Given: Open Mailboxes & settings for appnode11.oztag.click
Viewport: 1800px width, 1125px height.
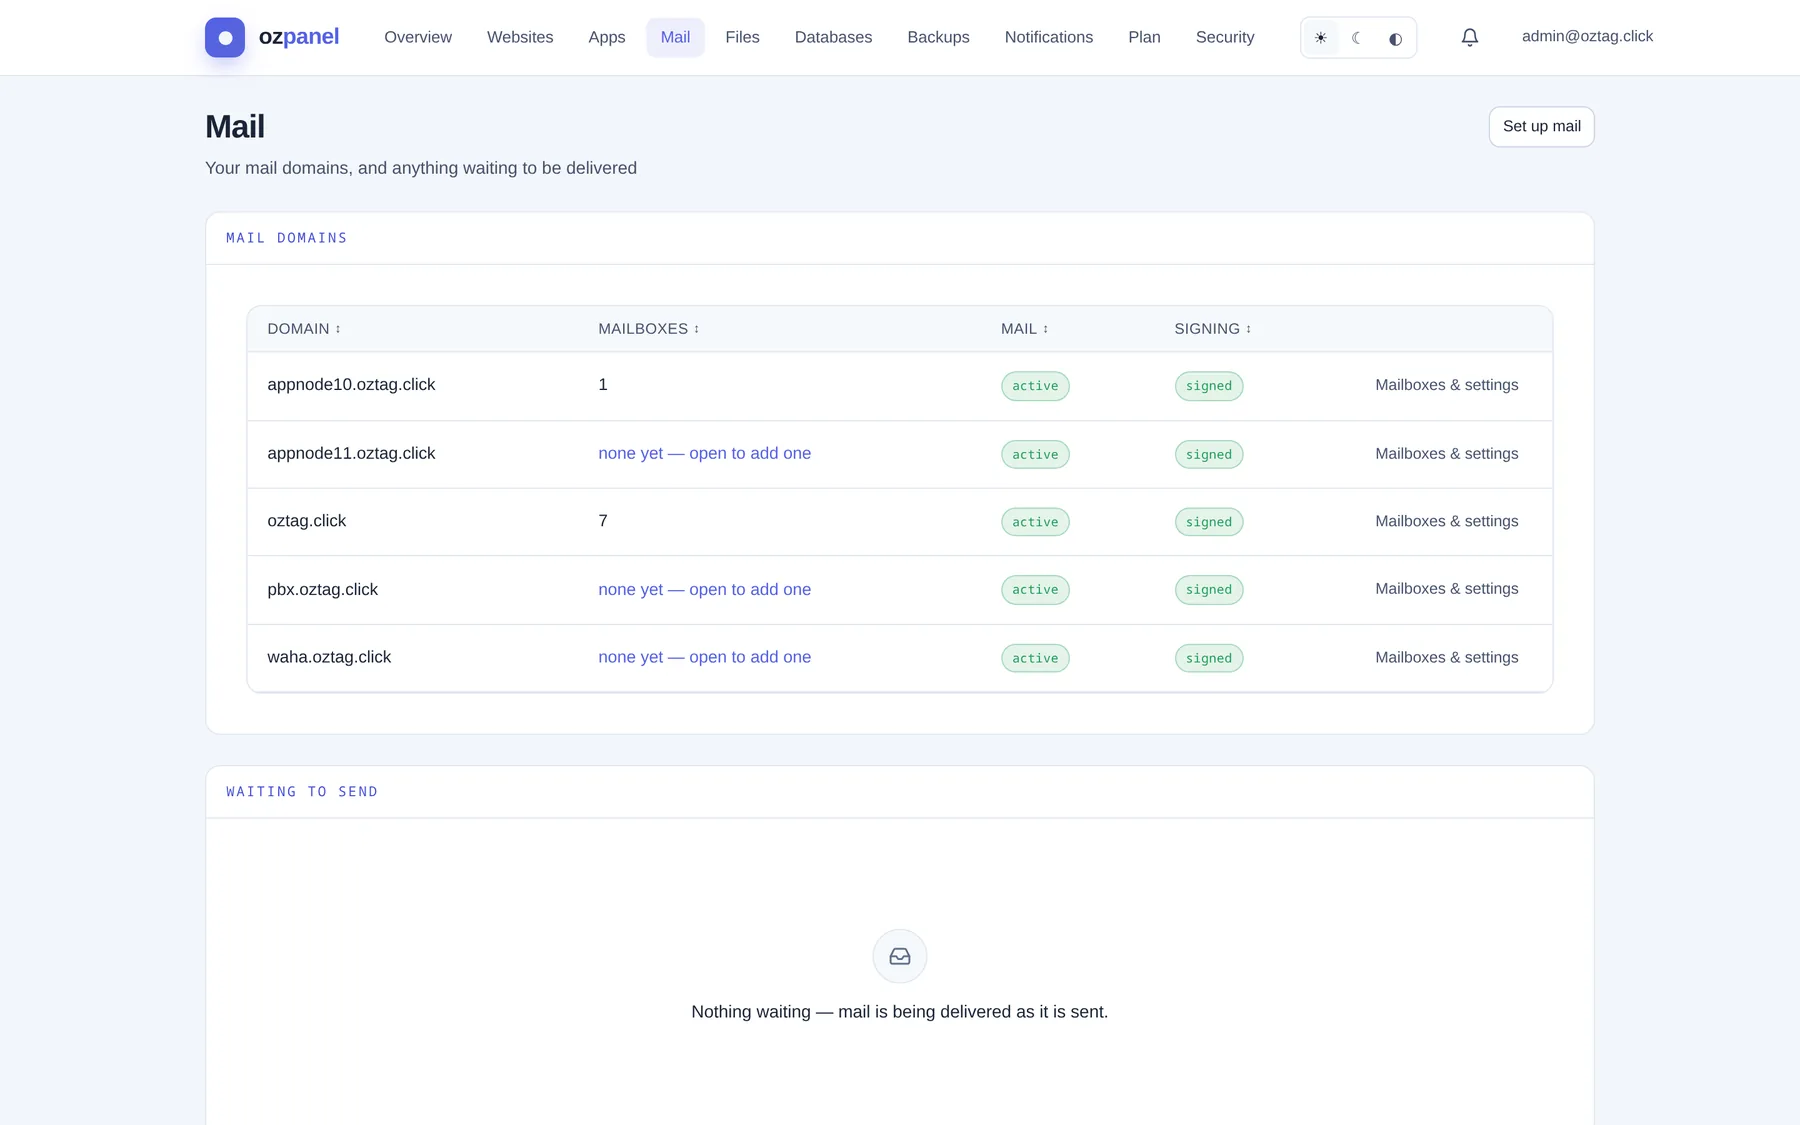Looking at the screenshot, I should click(x=1446, y=454).
